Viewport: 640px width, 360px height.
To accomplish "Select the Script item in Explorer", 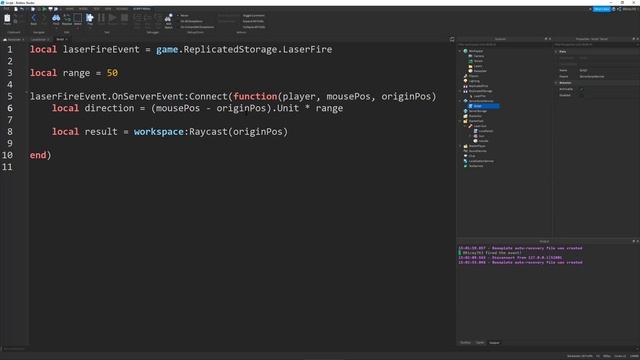I will click(x=483, y=106).
